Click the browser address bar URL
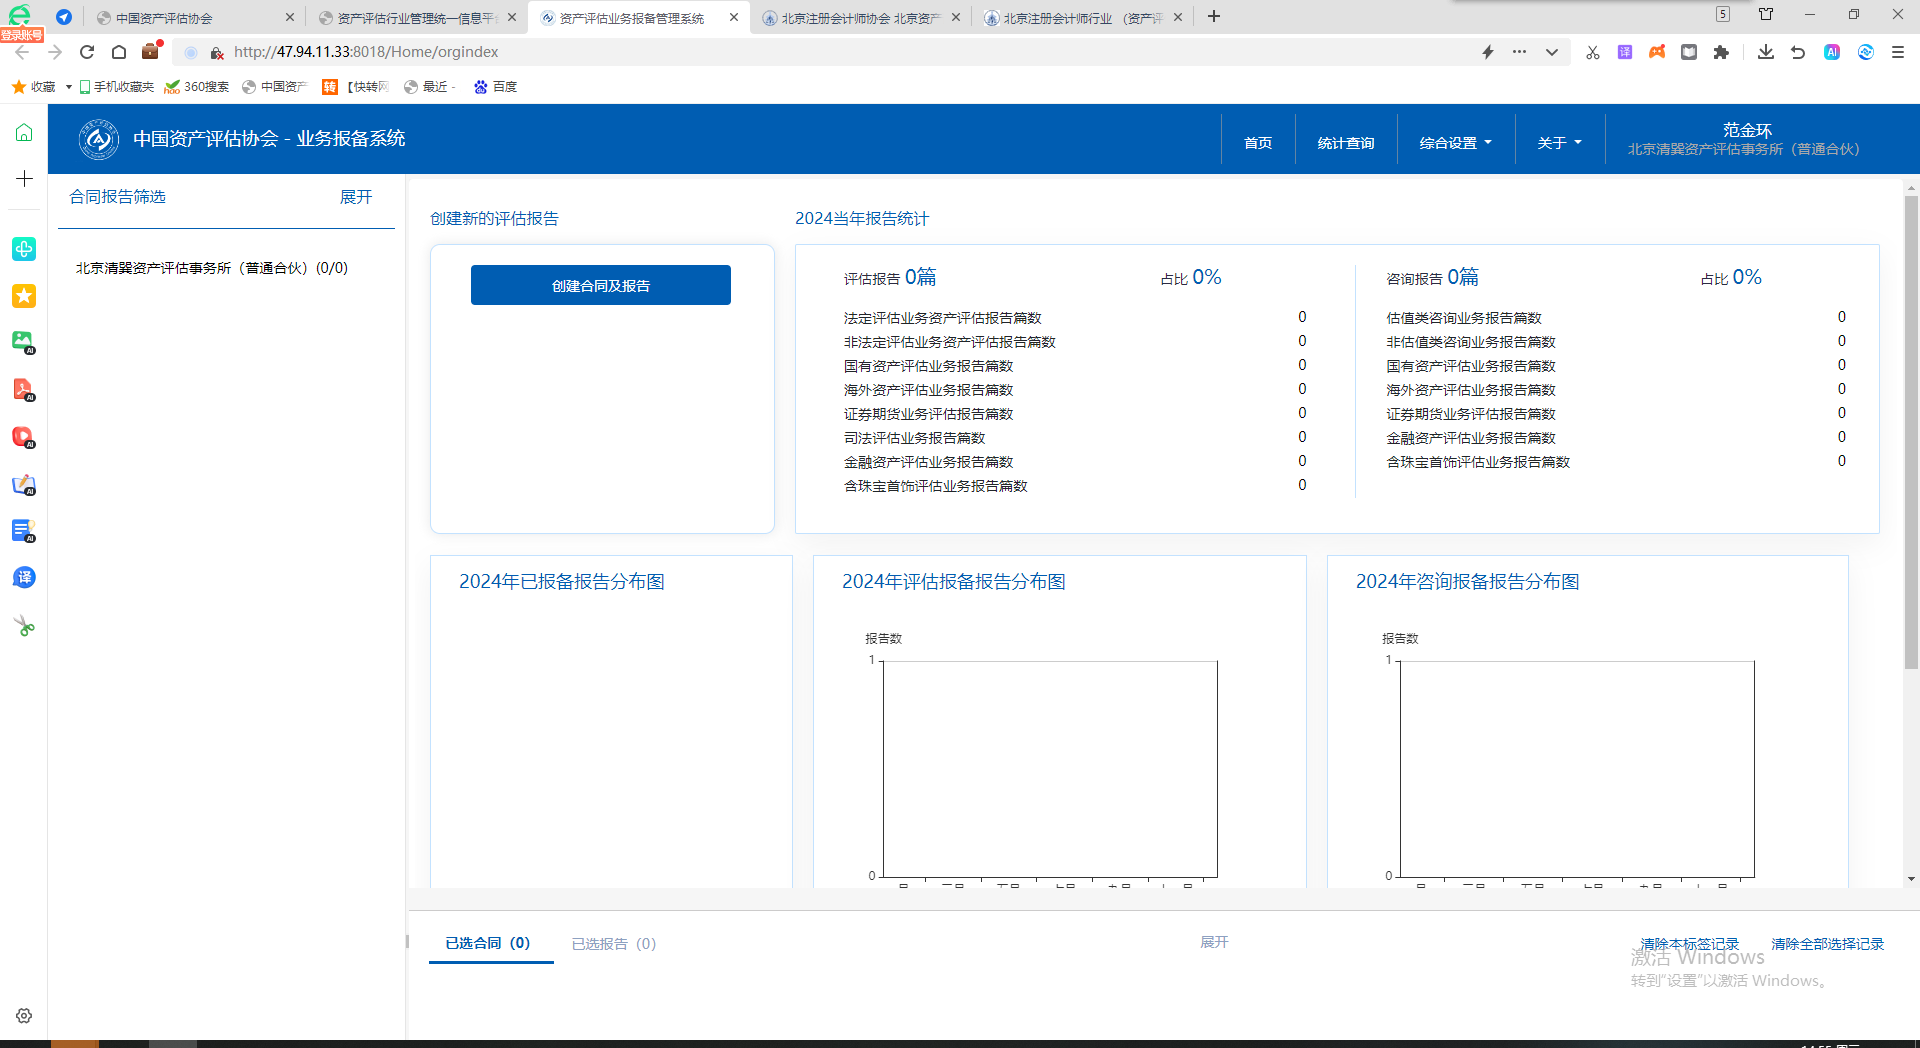This screenshot has width=1920, height=1048. (366, 52)
